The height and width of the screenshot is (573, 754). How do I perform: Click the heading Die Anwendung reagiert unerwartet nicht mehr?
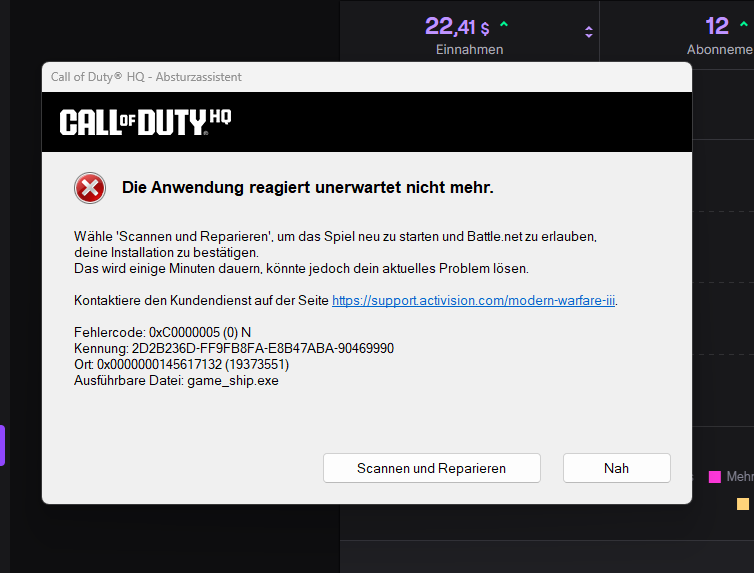tap(308, 187)
